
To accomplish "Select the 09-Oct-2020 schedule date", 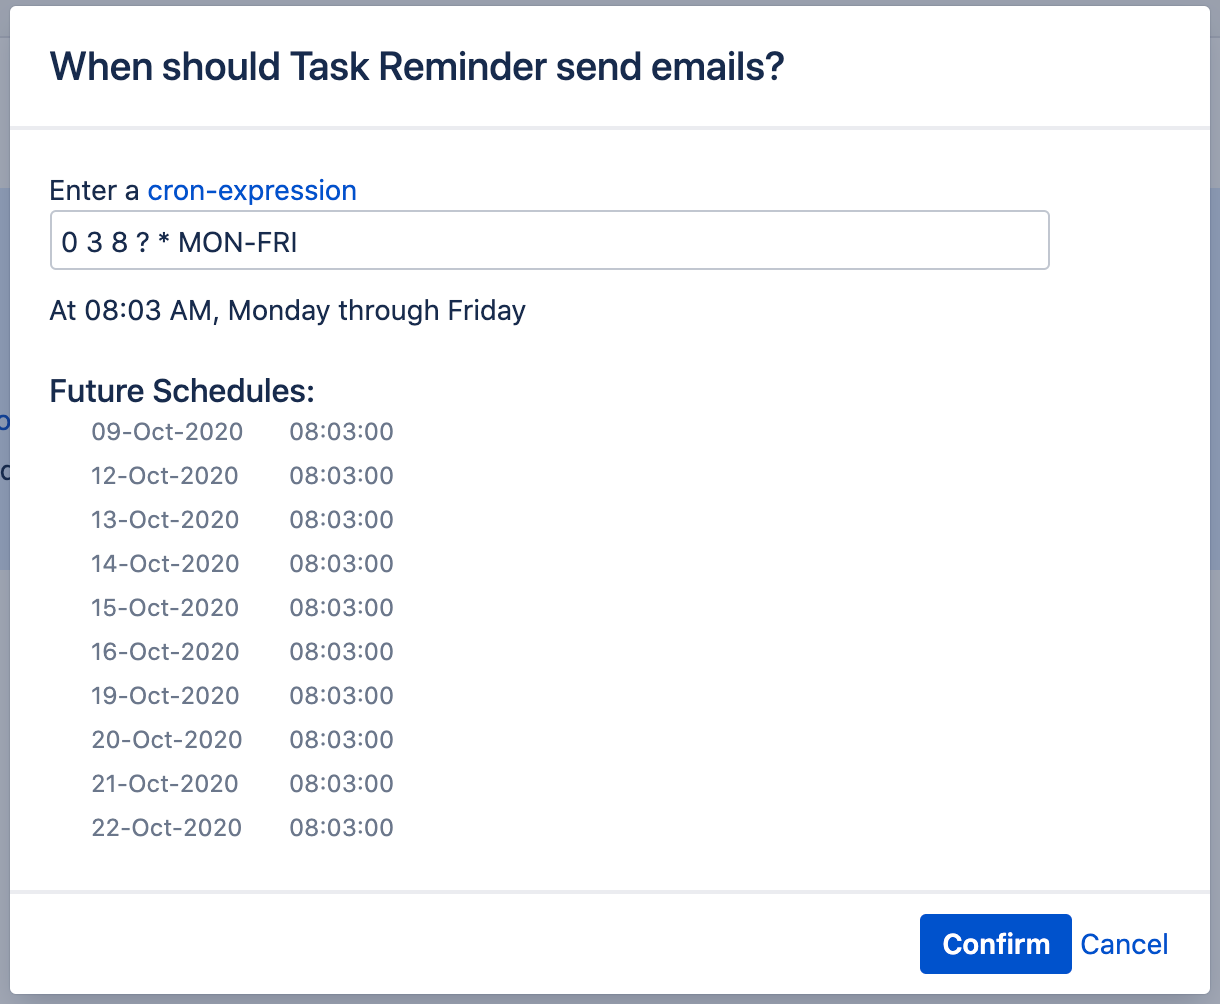I will tap(167, 432).
